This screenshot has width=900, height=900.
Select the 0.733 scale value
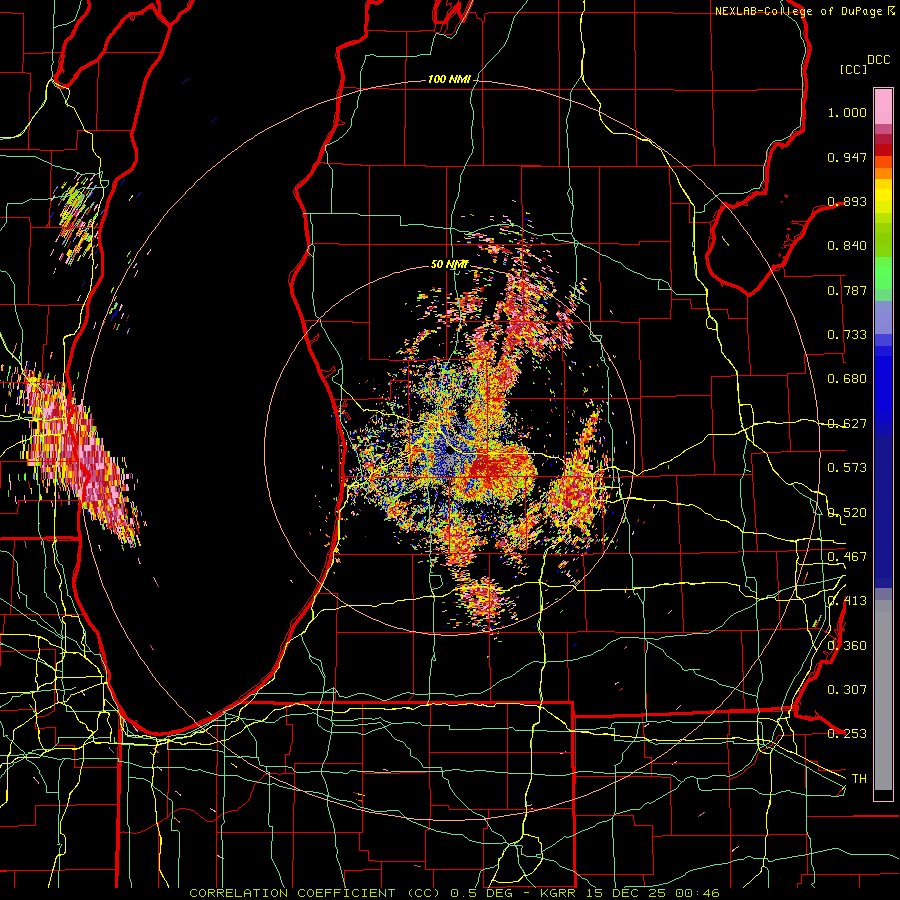pos(847,335)
